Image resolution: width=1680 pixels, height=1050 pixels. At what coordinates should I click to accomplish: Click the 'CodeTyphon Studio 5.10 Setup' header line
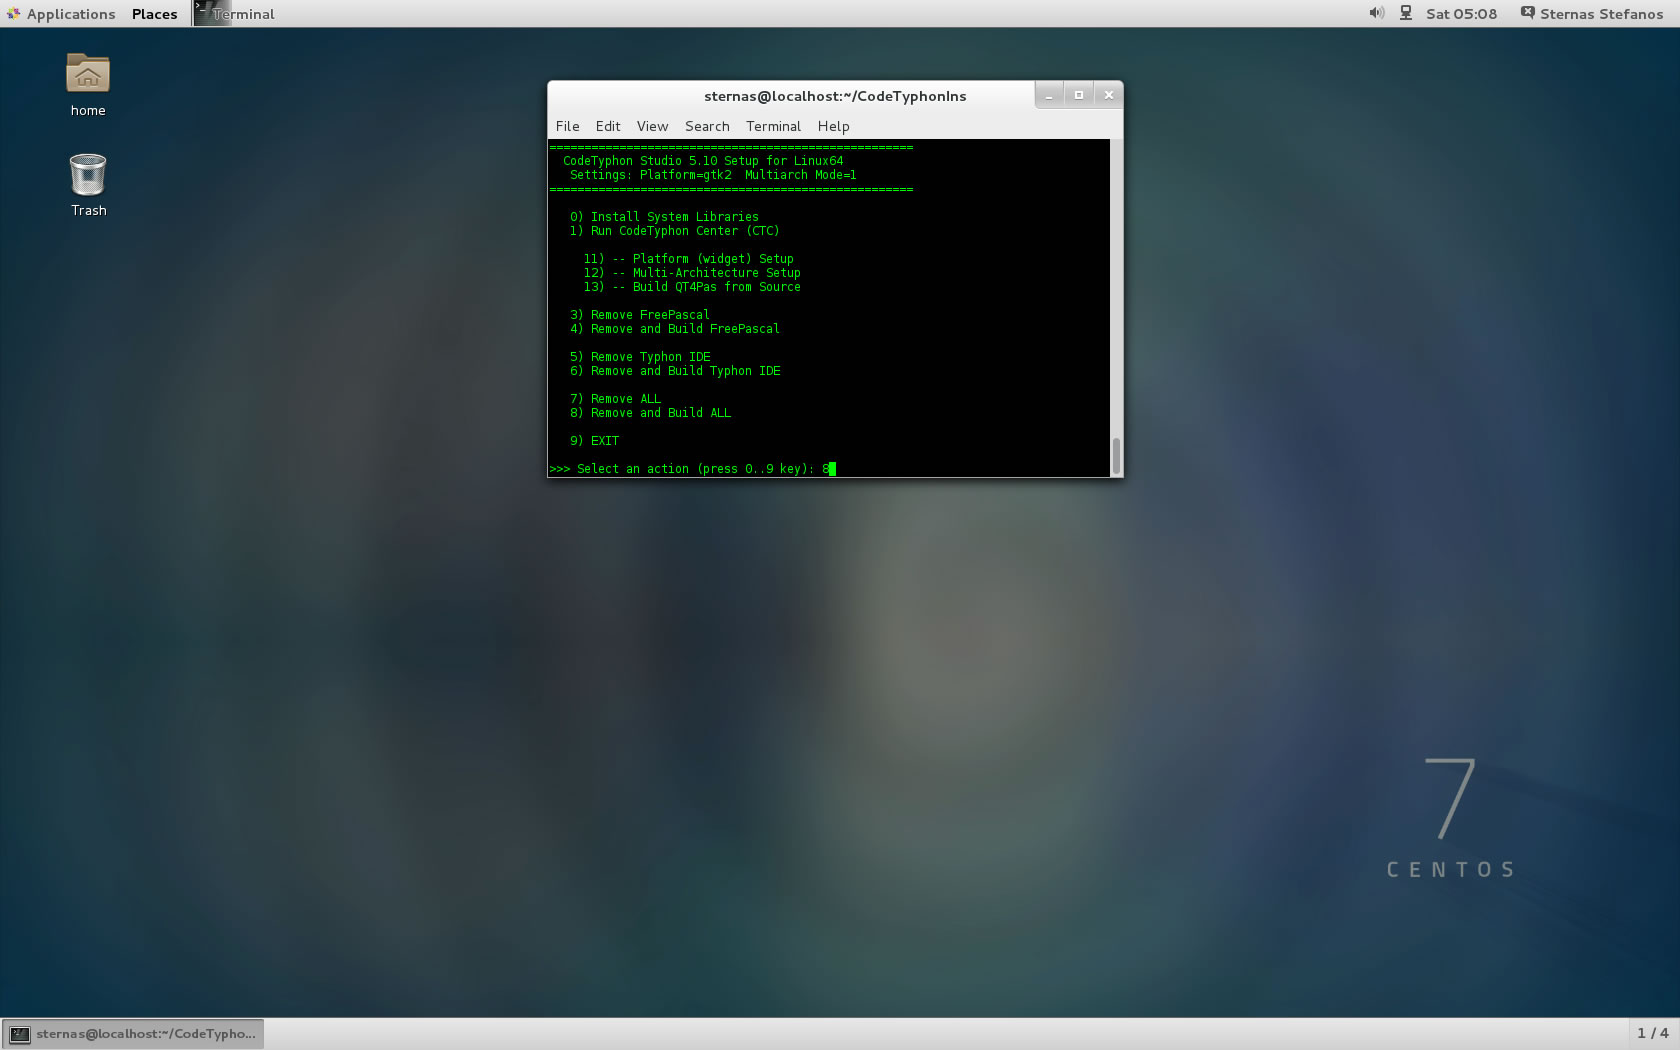[703, 161]
